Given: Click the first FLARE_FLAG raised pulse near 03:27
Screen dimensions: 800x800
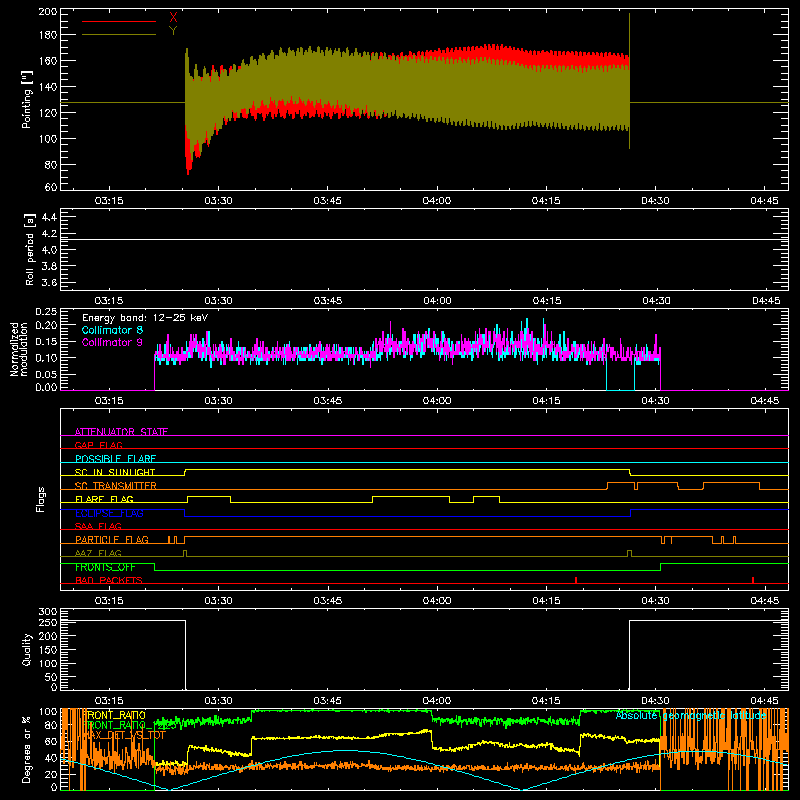Looking at the screenshot, I should (x=209, y=499).
